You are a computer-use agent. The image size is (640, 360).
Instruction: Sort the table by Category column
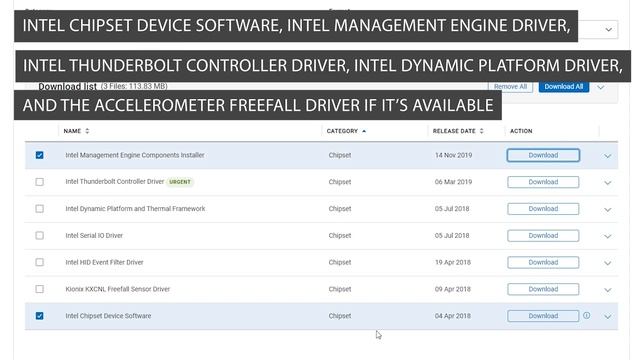tap(346, 131)
